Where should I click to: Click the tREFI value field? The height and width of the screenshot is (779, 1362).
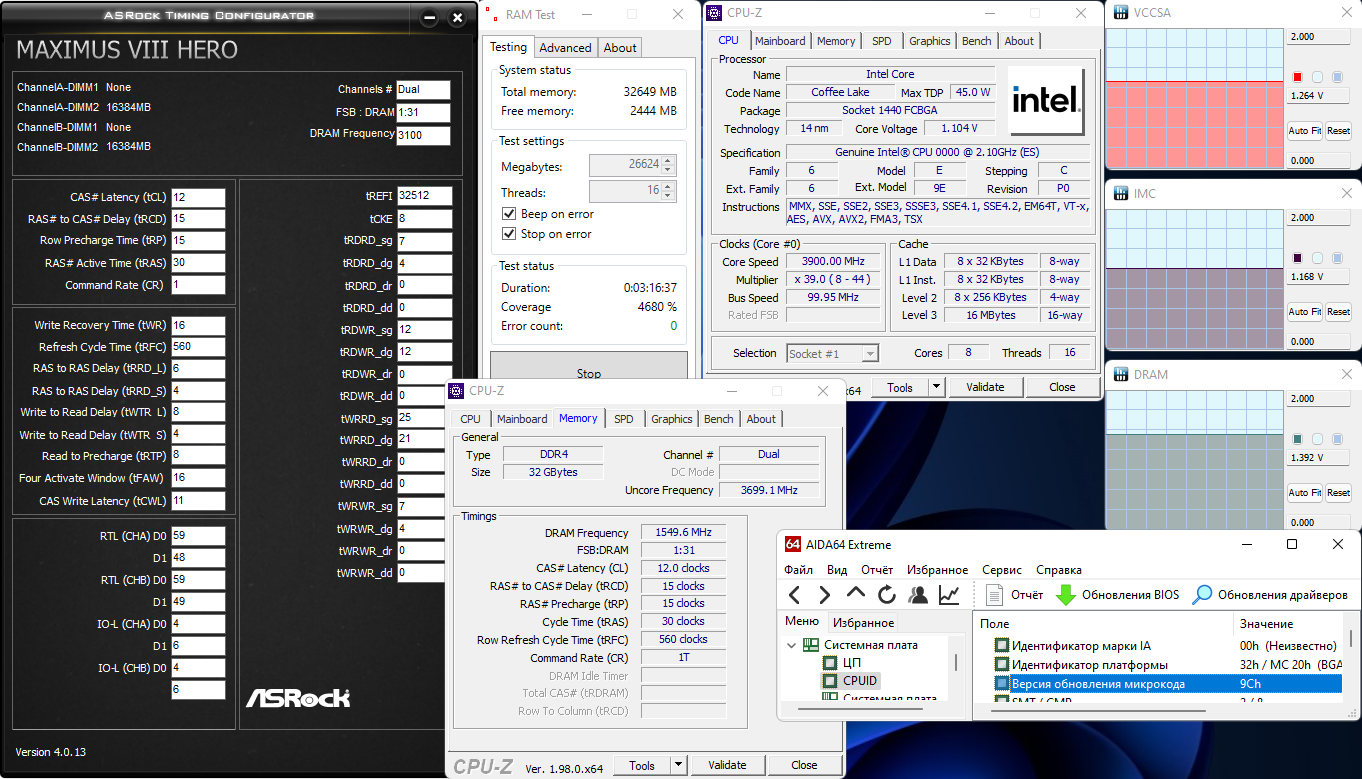pos(423,196)
